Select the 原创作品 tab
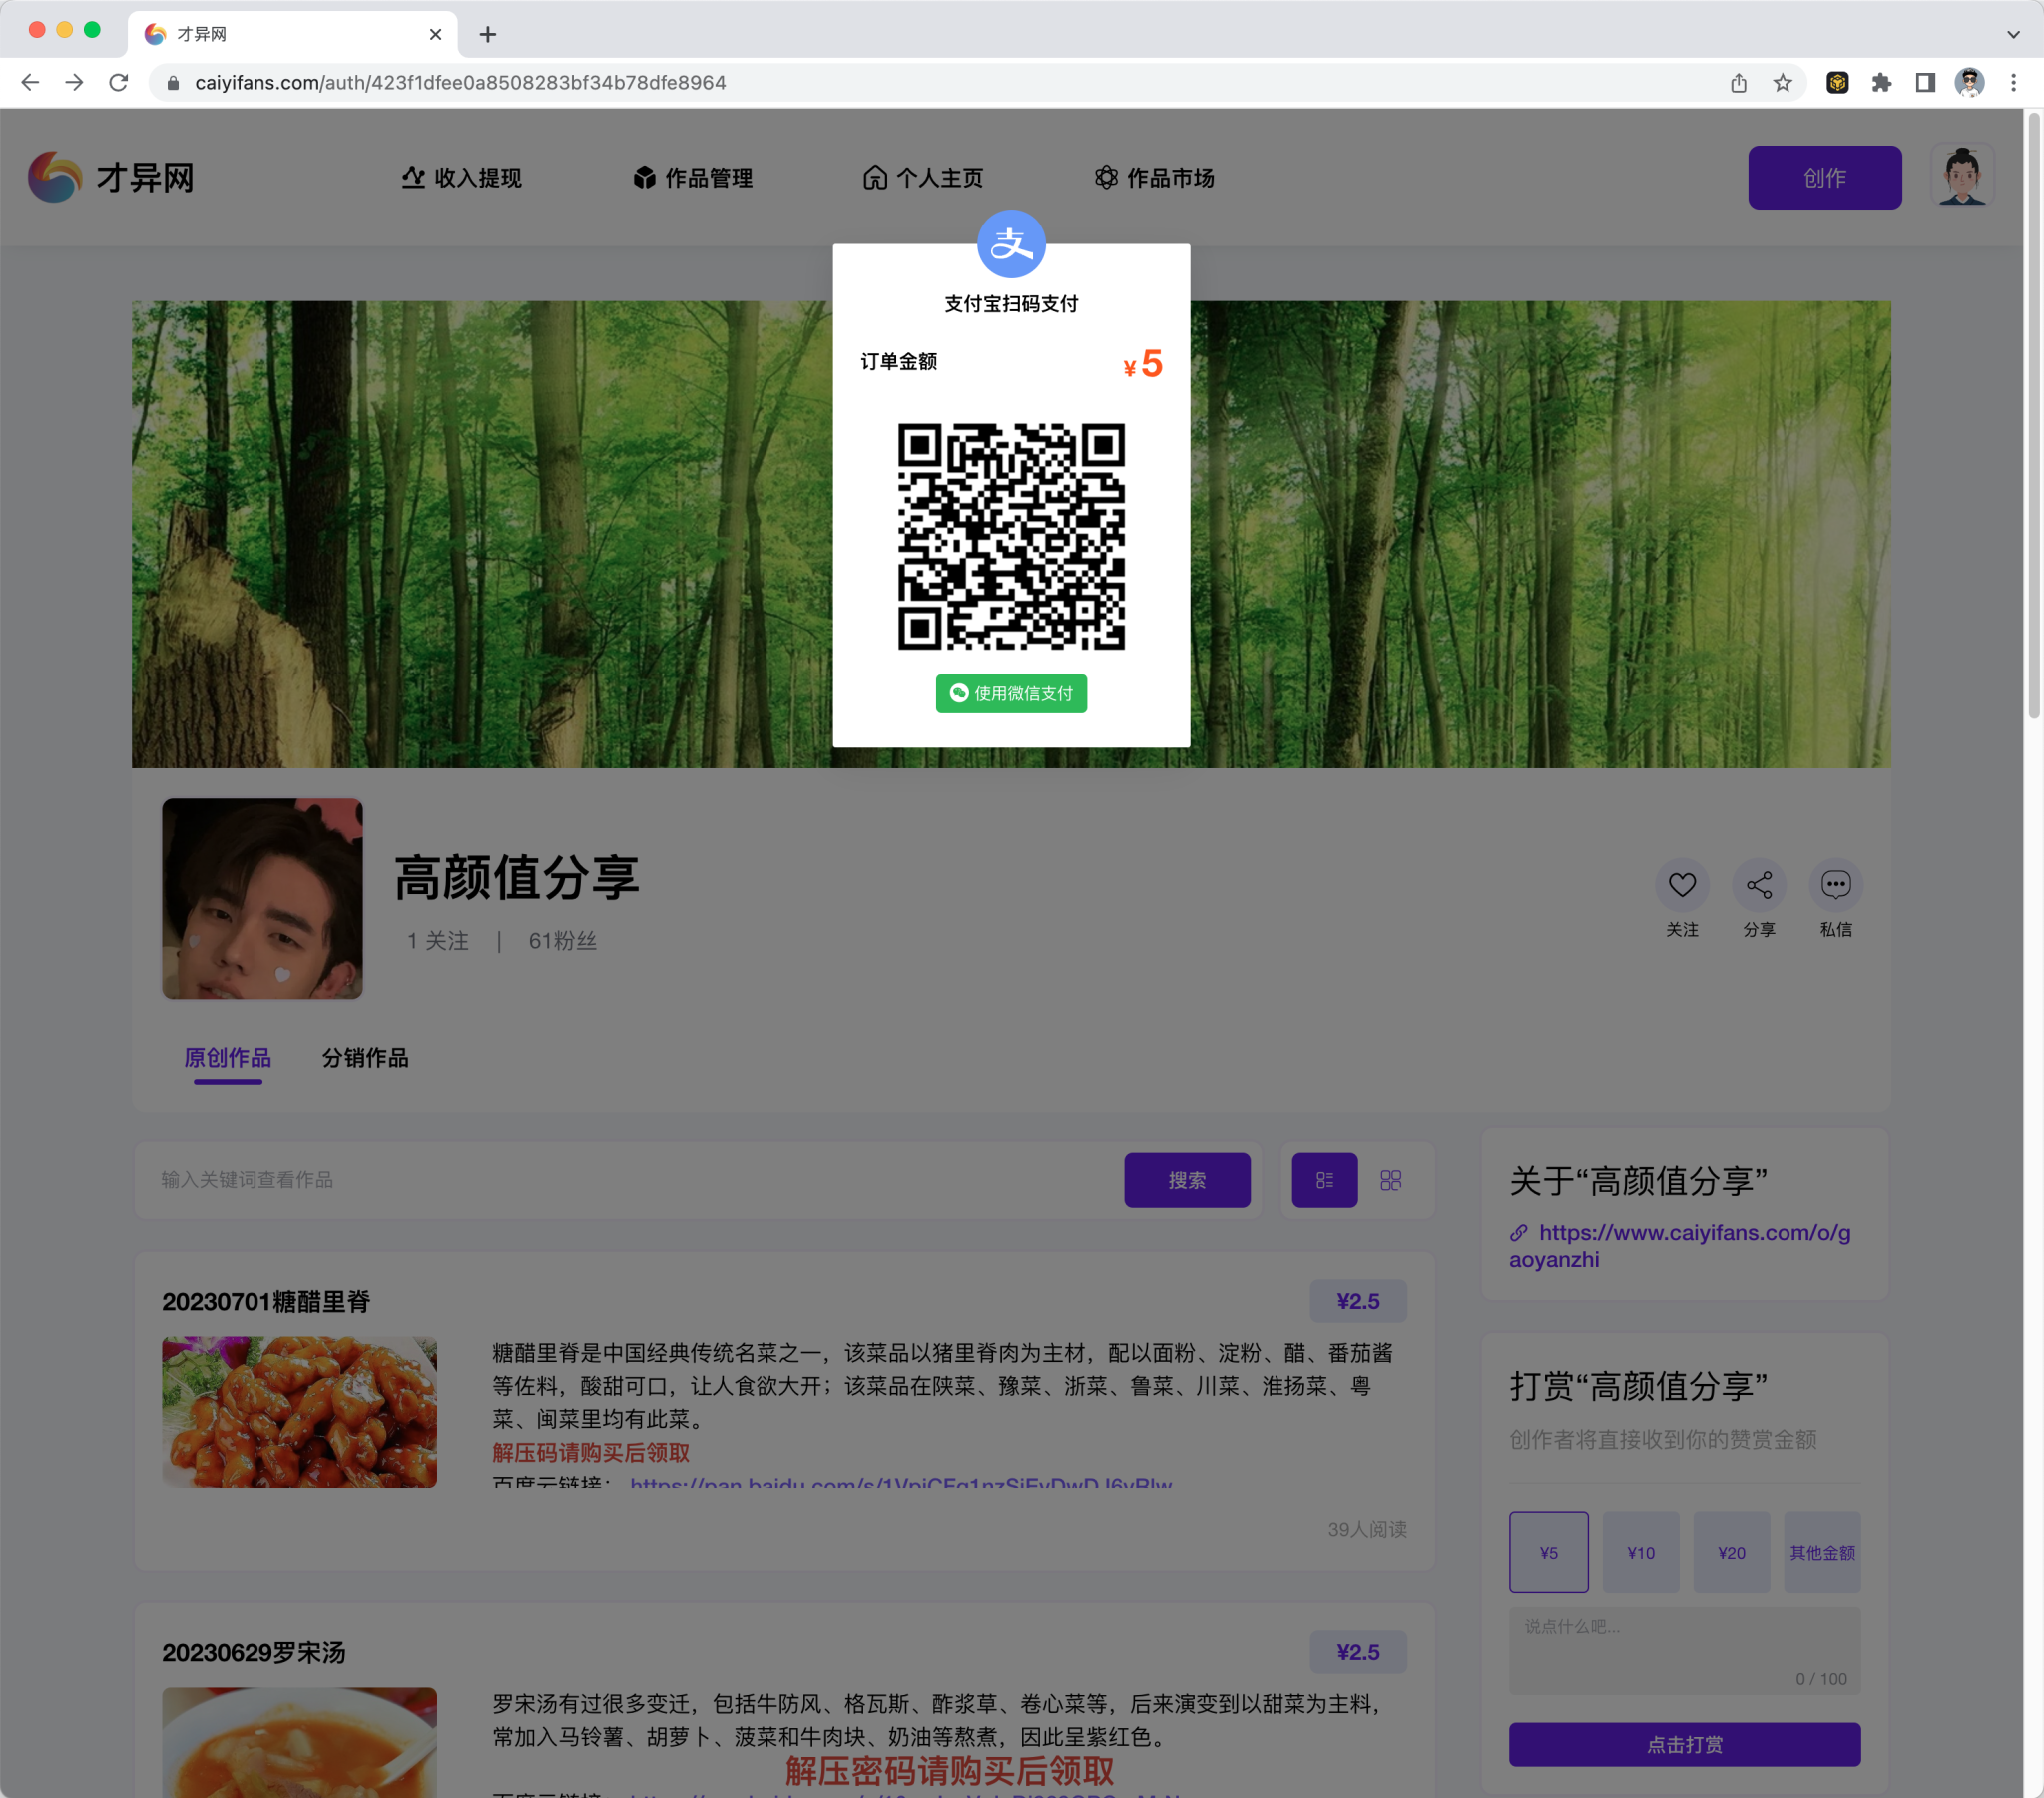 [228, 1058]
